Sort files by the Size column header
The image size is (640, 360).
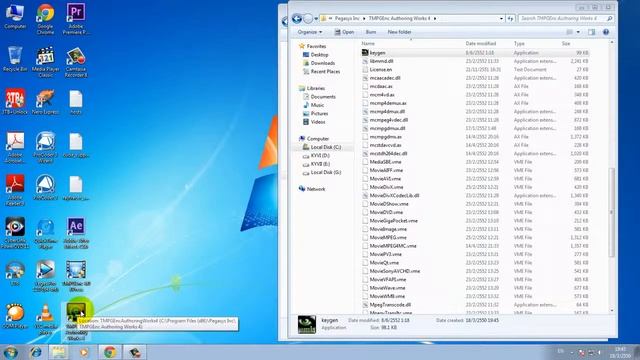pos(566,43)
